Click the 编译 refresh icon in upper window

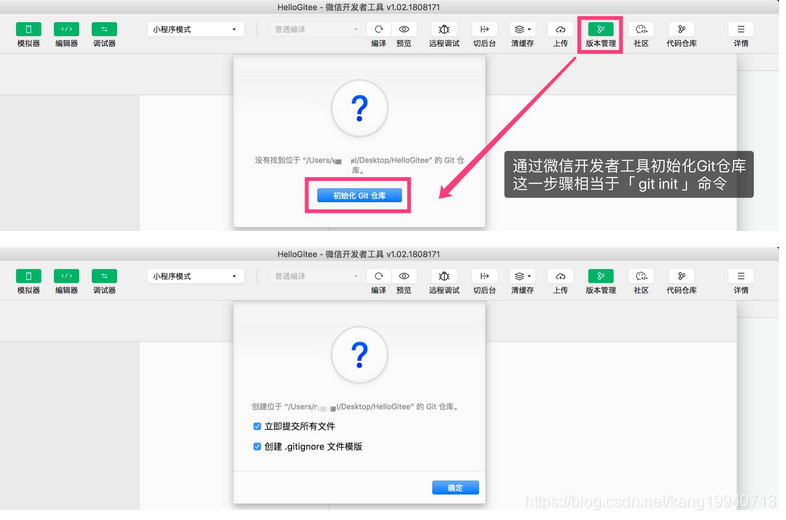click(x=378, y=29)
